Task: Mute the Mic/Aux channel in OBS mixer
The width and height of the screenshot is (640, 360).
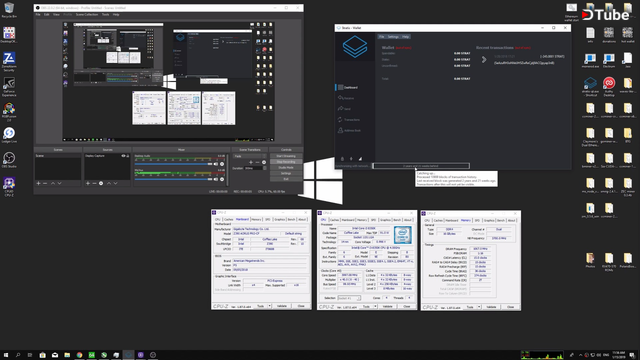Action: 216,179
